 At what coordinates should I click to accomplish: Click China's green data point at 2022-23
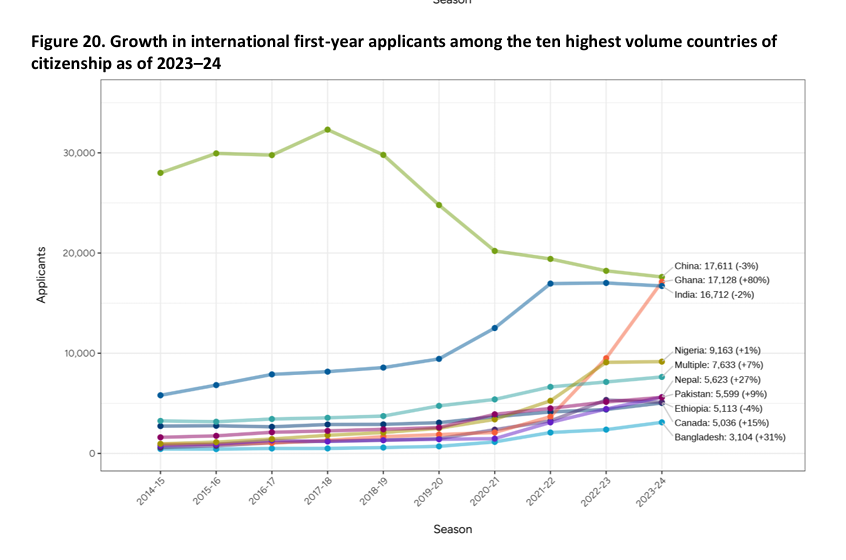[x=606, y=271]
